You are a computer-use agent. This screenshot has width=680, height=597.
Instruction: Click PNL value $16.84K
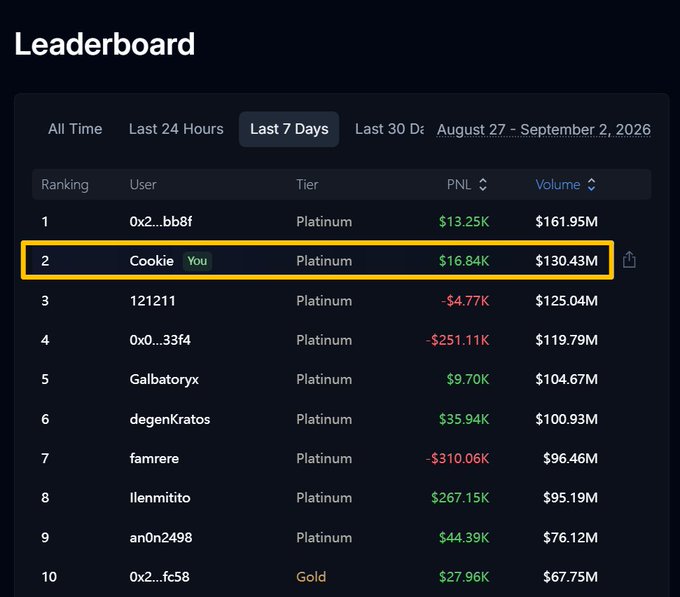(x=464, y=261)
